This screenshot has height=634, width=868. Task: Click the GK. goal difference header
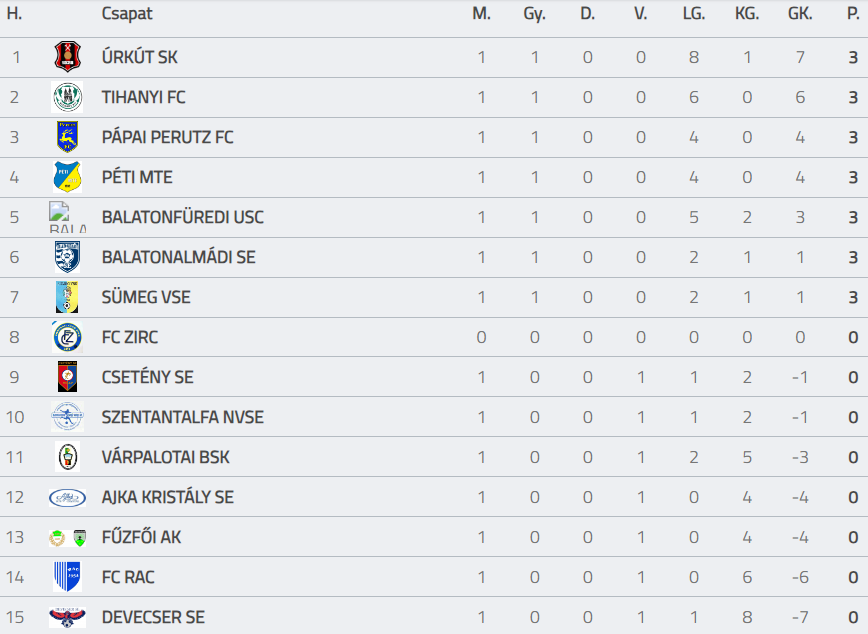(x=799, y=14)
